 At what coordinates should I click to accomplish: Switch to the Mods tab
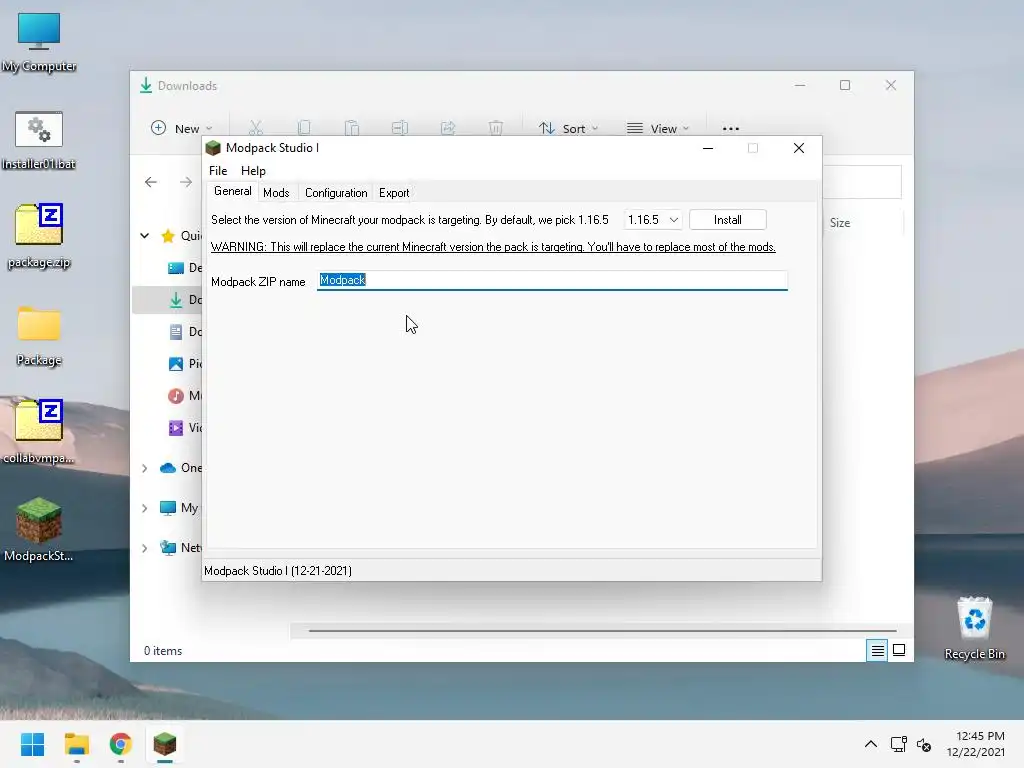276,193
